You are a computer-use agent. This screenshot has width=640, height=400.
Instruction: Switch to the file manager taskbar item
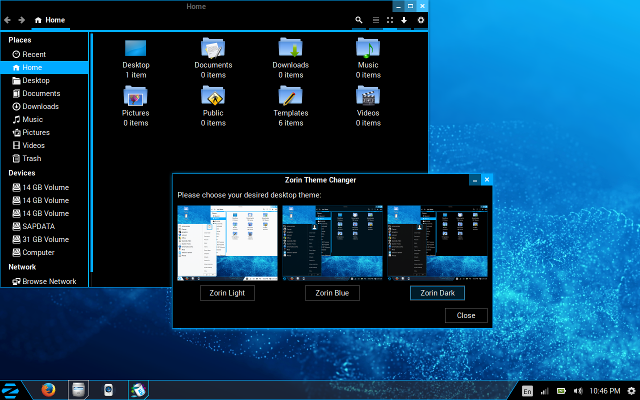coord(78,390)
